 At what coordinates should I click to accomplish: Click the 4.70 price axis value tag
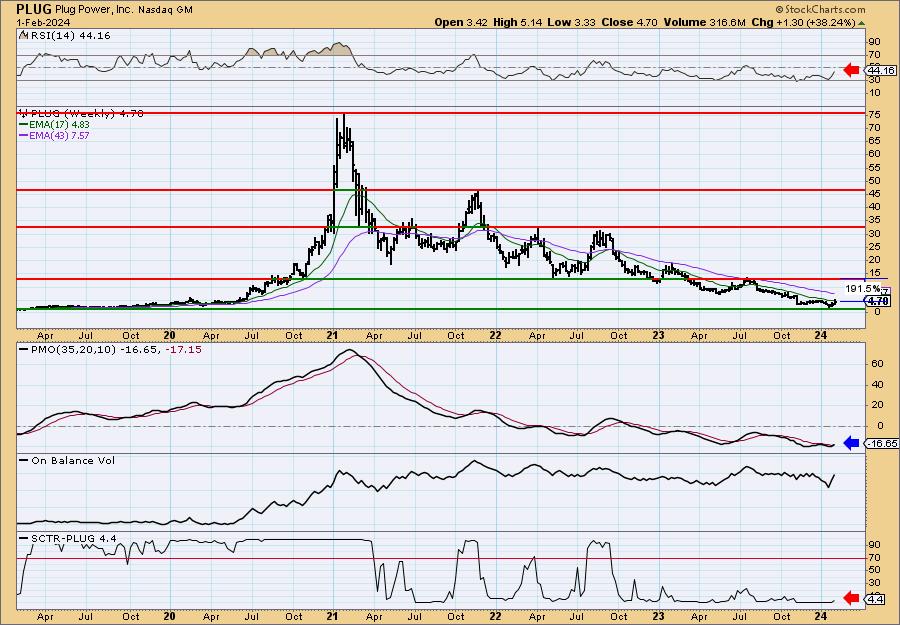coord(879,301)
